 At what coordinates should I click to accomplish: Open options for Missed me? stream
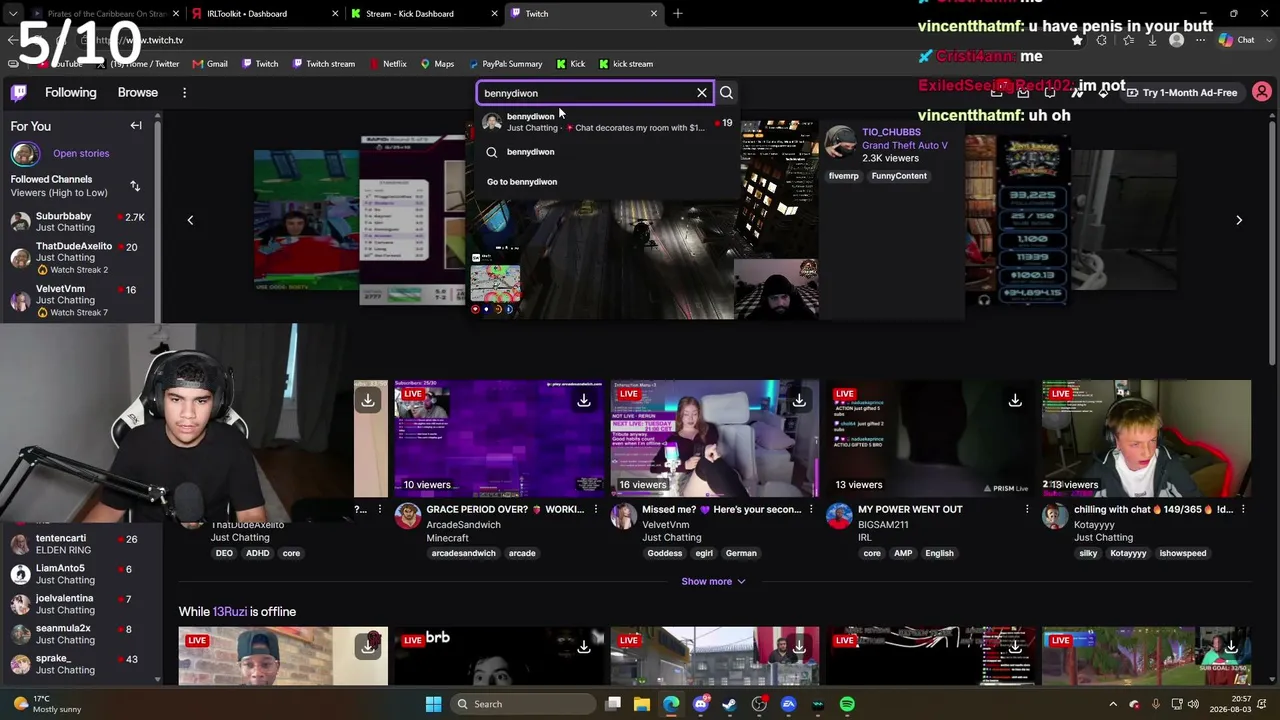pos(811,510)
